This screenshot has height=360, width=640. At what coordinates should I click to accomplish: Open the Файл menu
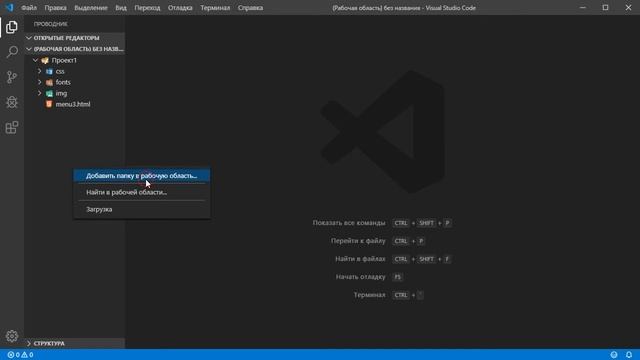[x=29, y=8]
